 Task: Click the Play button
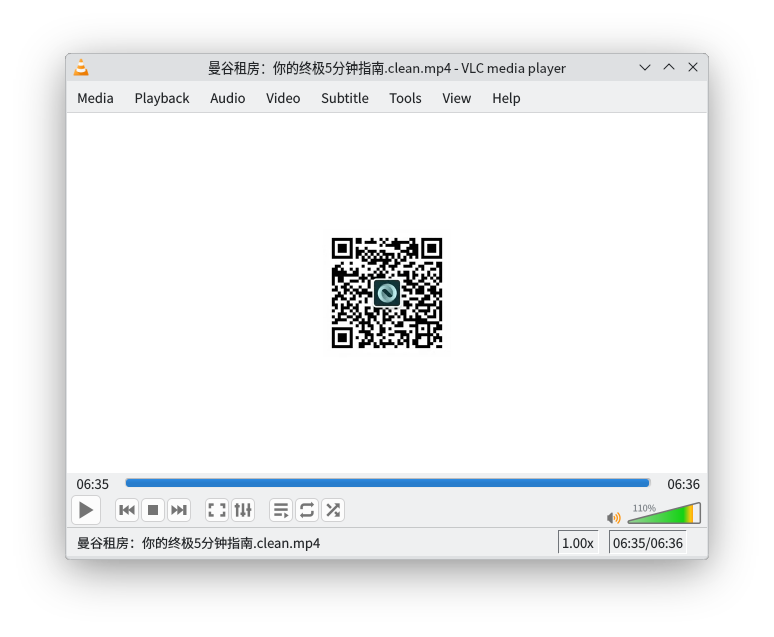pos(86,510)
